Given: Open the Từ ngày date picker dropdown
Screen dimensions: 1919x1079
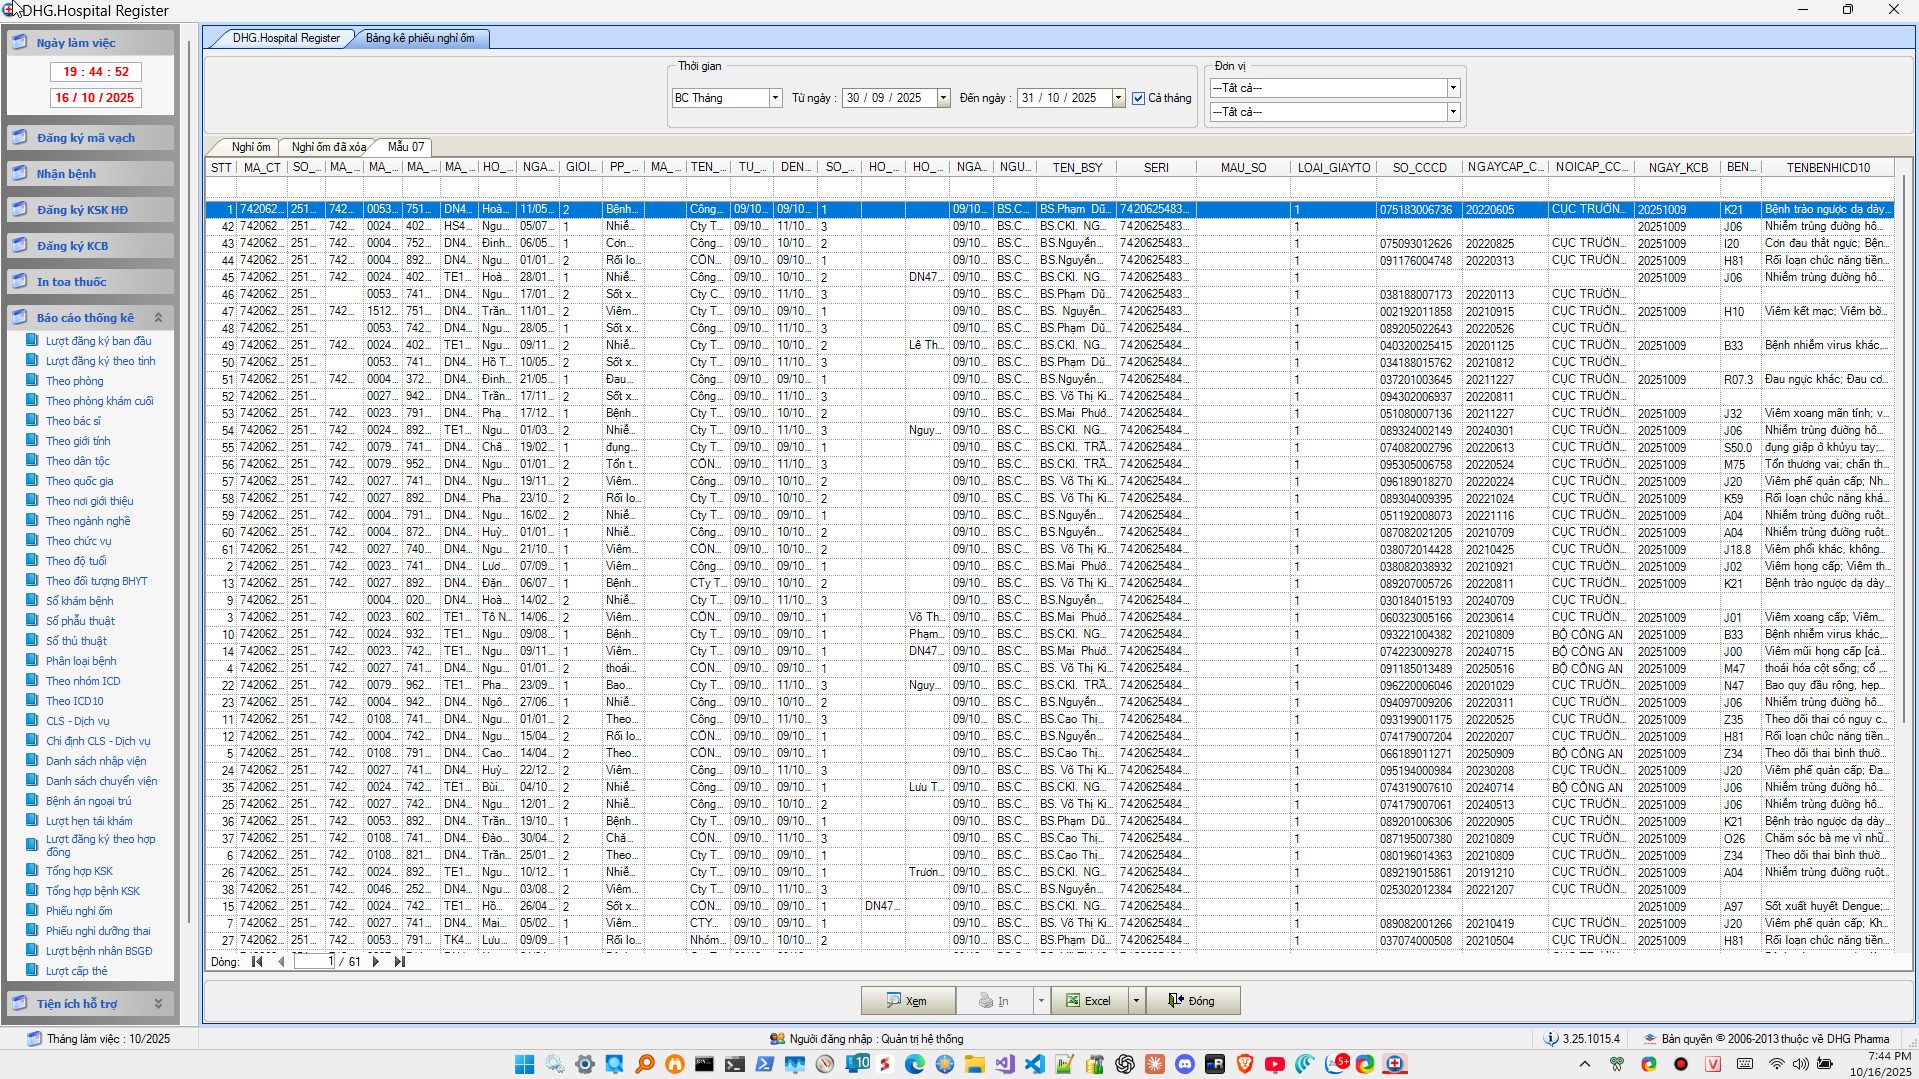Looking at the screenshot, I should (x=942, y=98).
